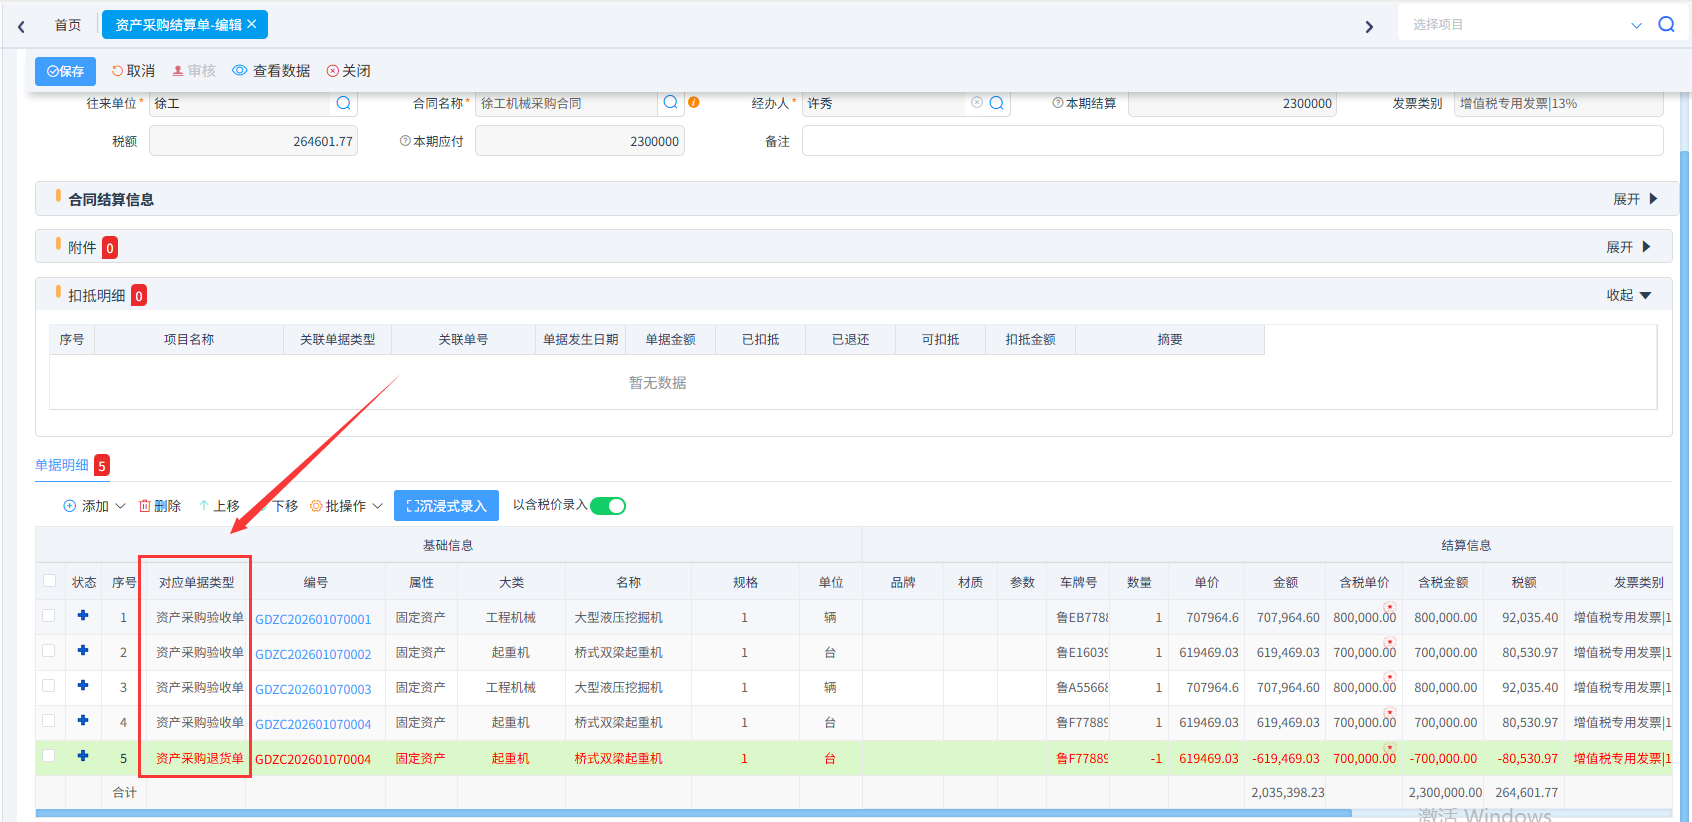1692x822 pixels.
Task: Click orange info icon beside 合同名称
Action: pos(694,102)
